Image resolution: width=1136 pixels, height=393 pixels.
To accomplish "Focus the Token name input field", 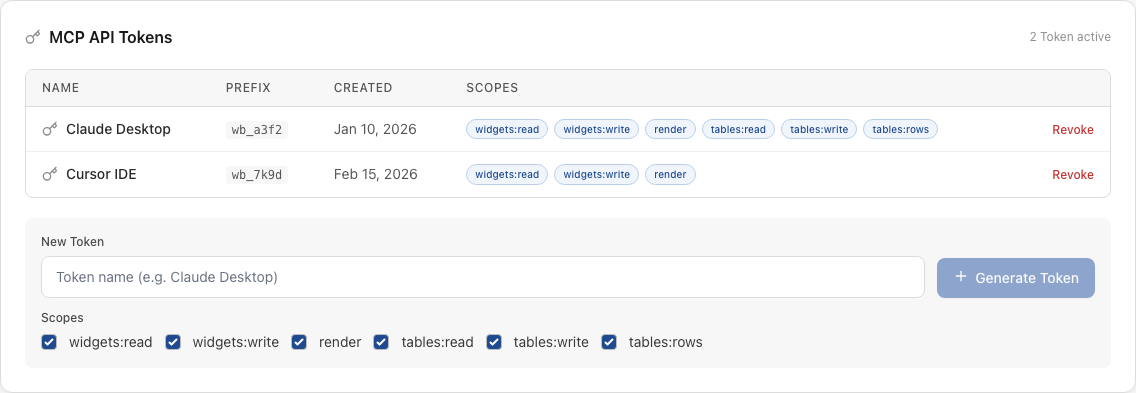I will pos(483,277).
